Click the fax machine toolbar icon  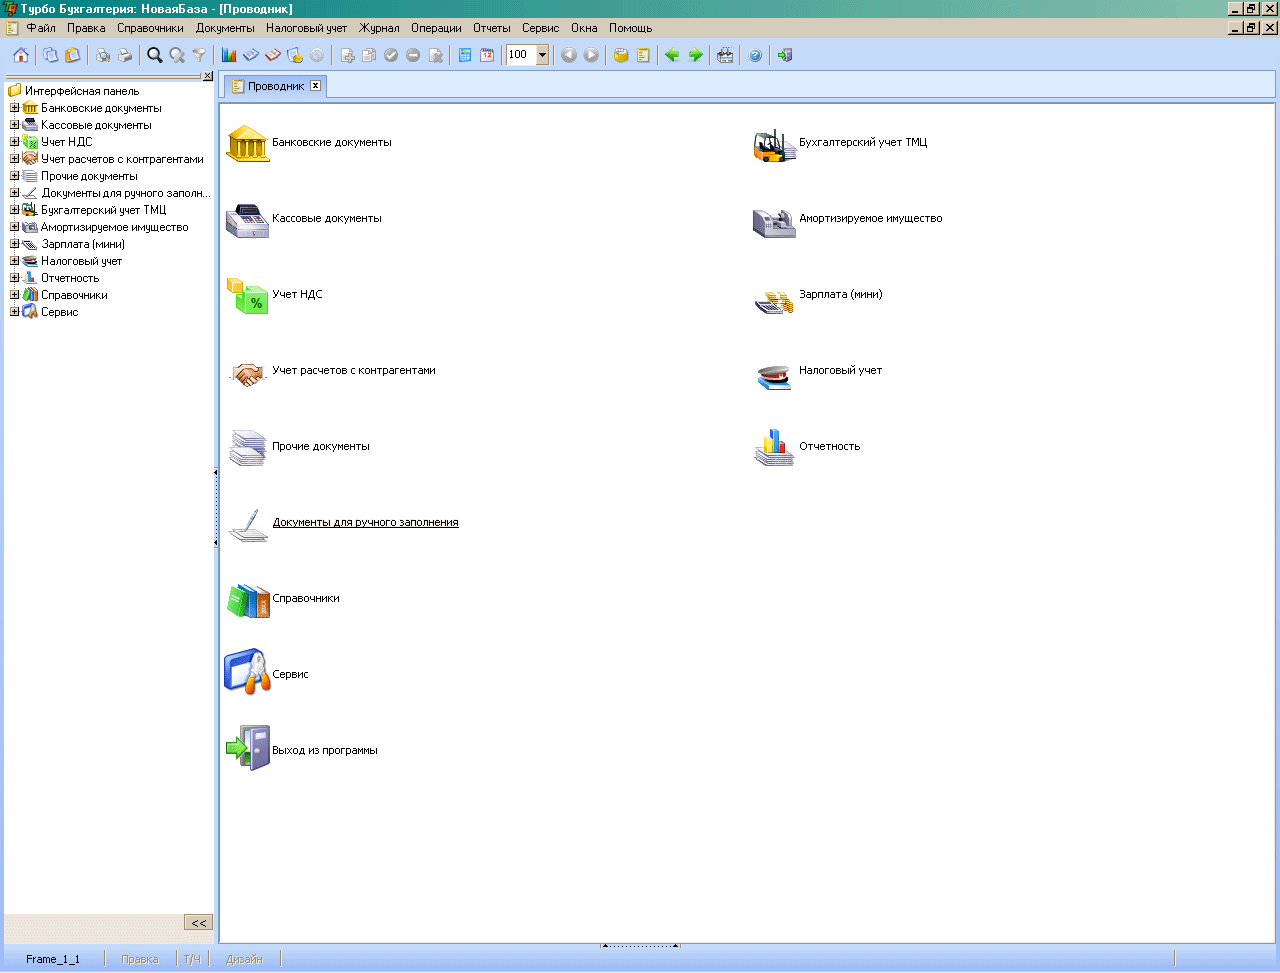tap(725, 55)
